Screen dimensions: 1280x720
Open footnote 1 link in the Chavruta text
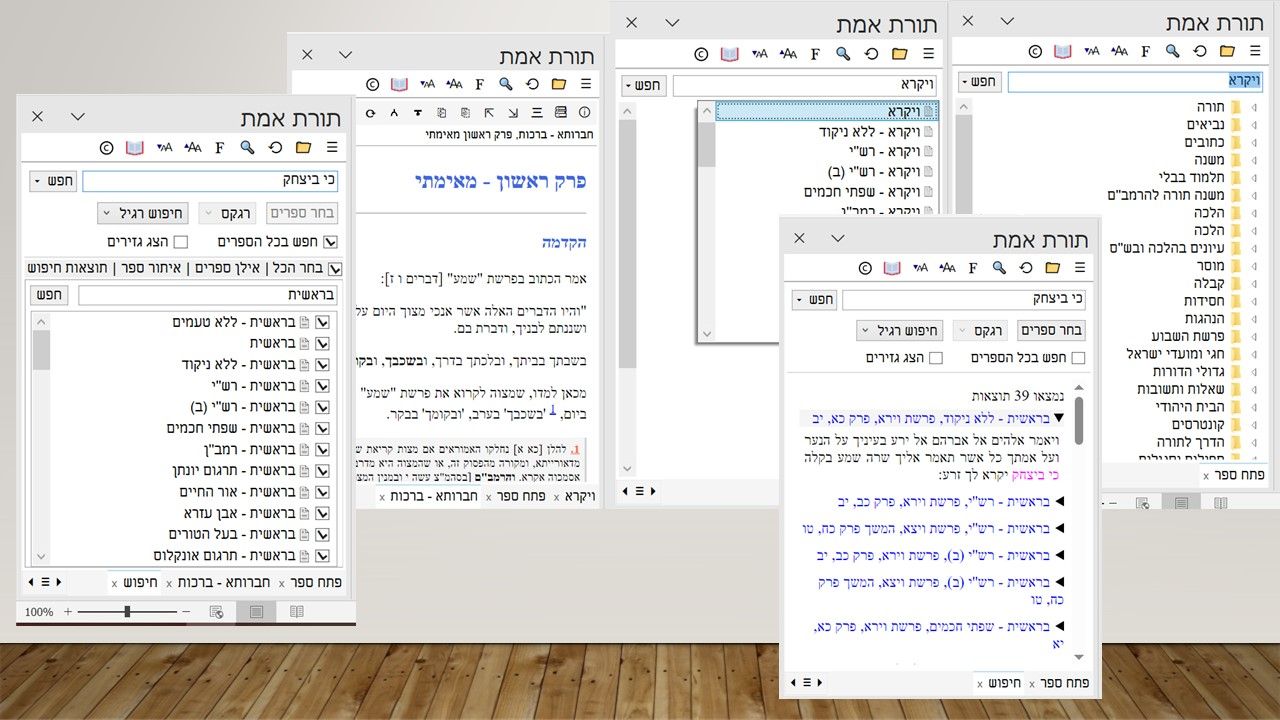553,409
